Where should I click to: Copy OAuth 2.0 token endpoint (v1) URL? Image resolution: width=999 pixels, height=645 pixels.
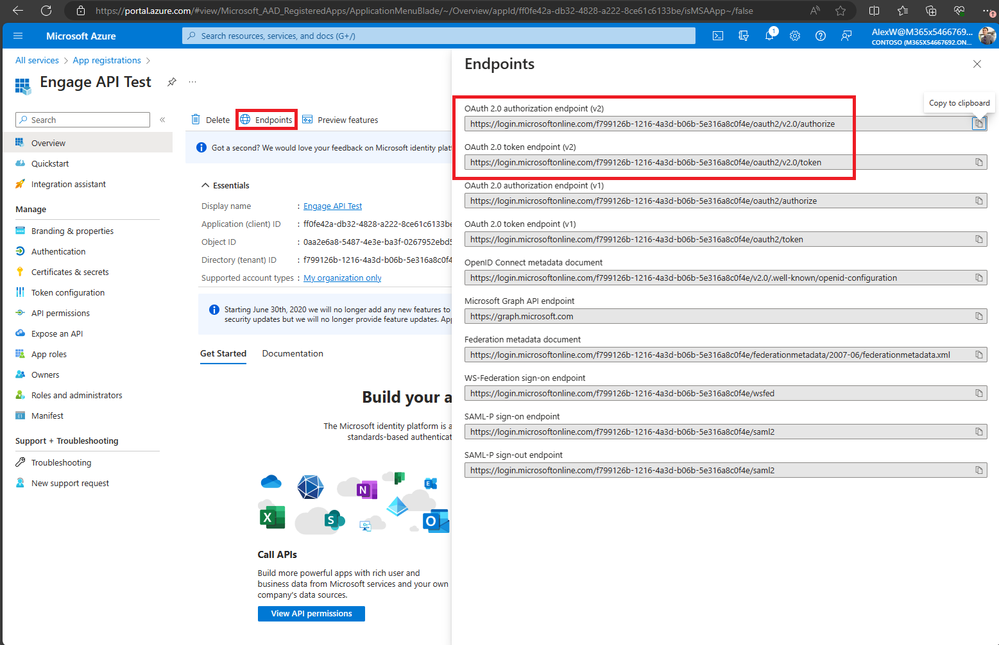pos(979,240)
